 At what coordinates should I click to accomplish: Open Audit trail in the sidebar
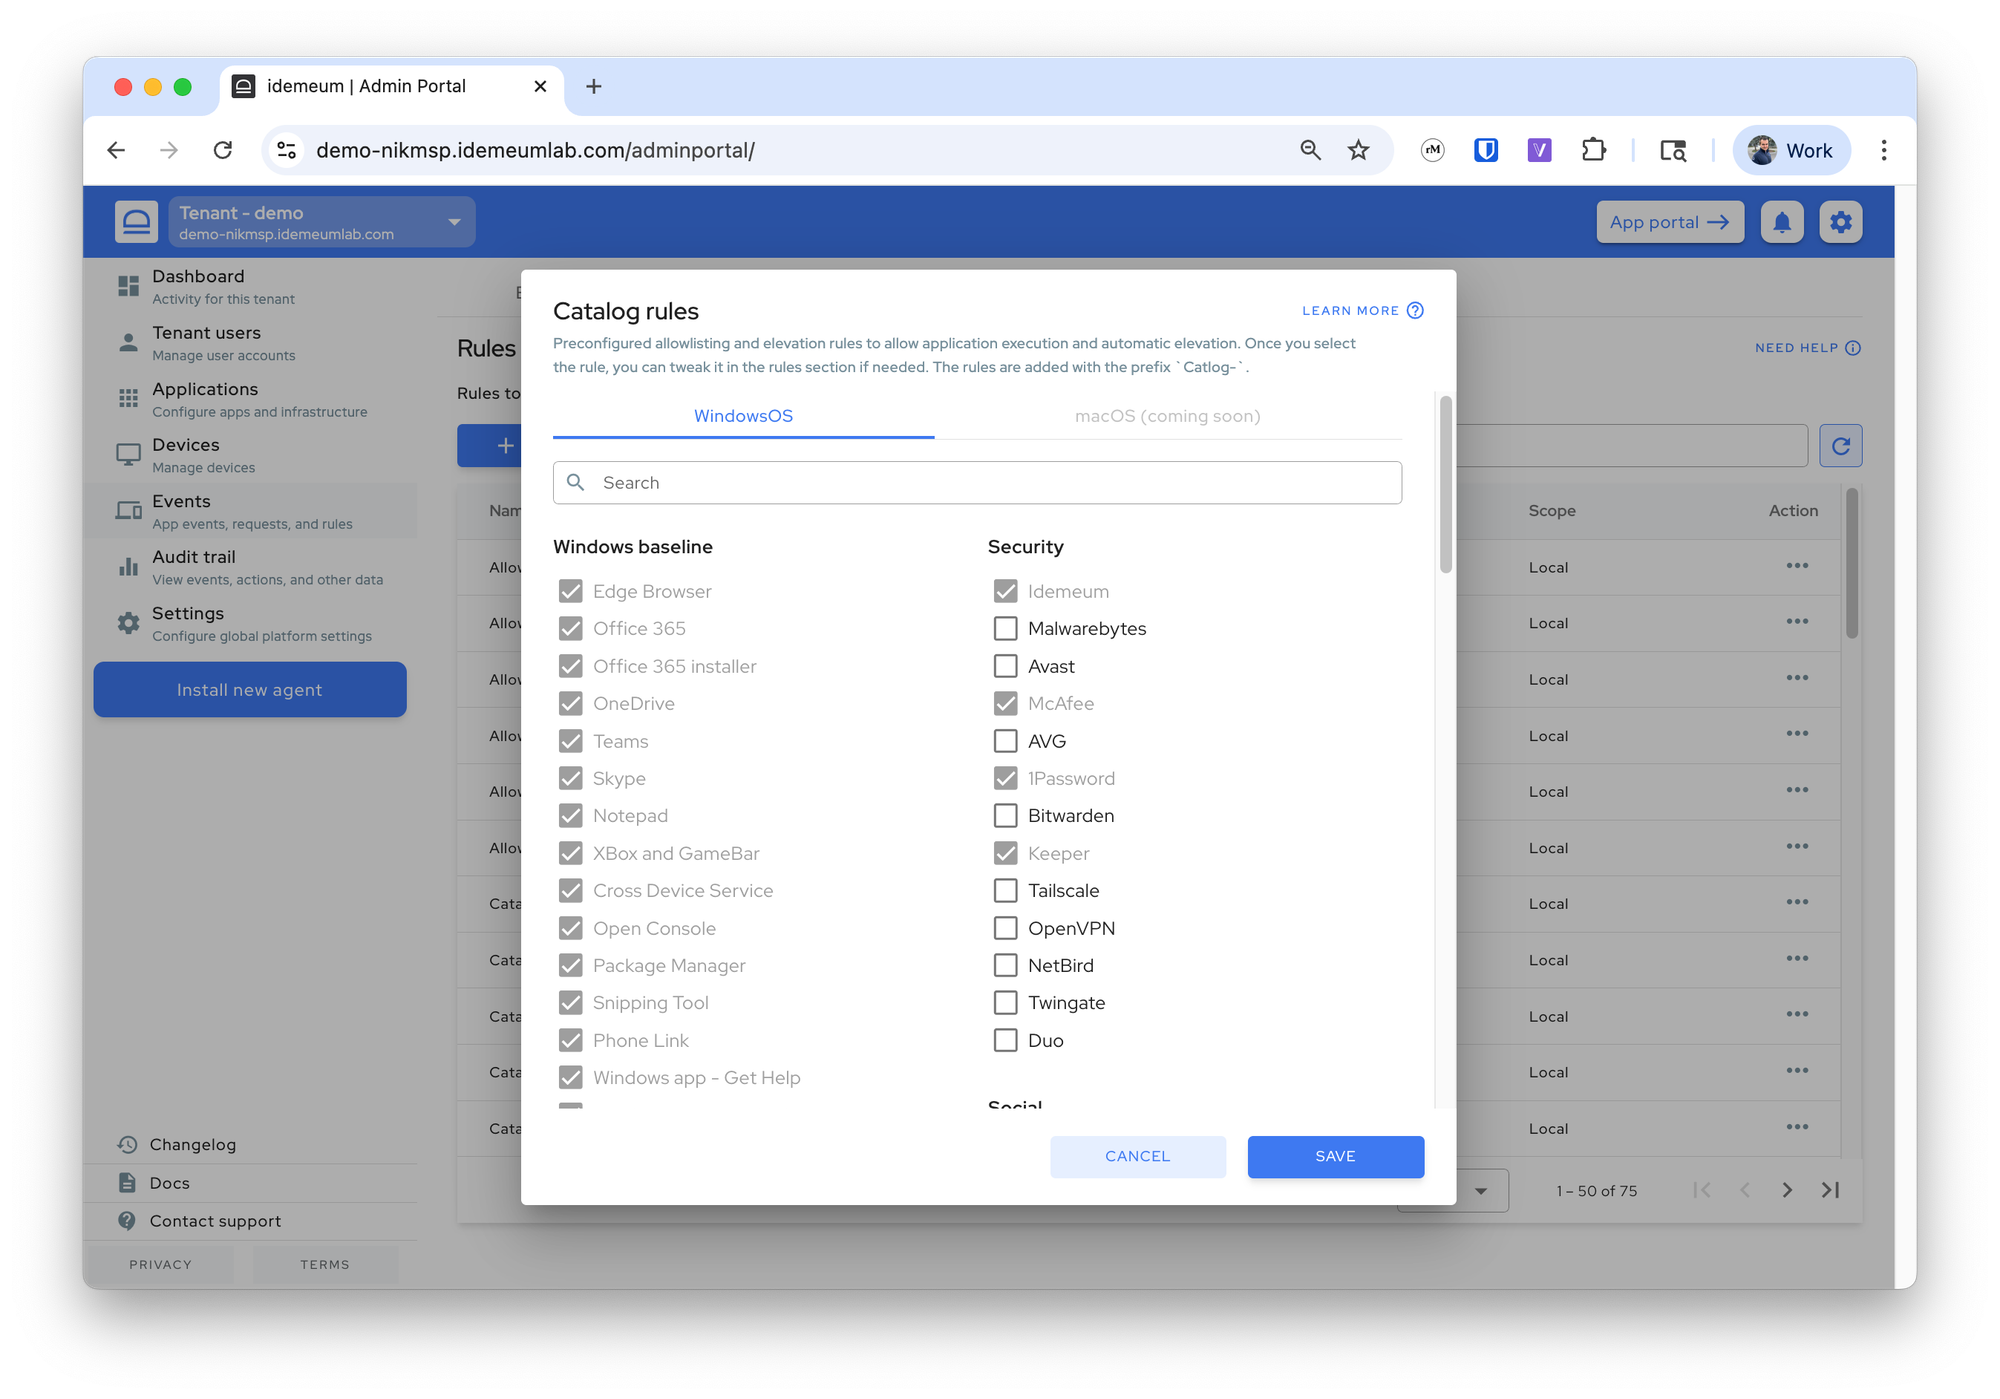coord(250,567)
